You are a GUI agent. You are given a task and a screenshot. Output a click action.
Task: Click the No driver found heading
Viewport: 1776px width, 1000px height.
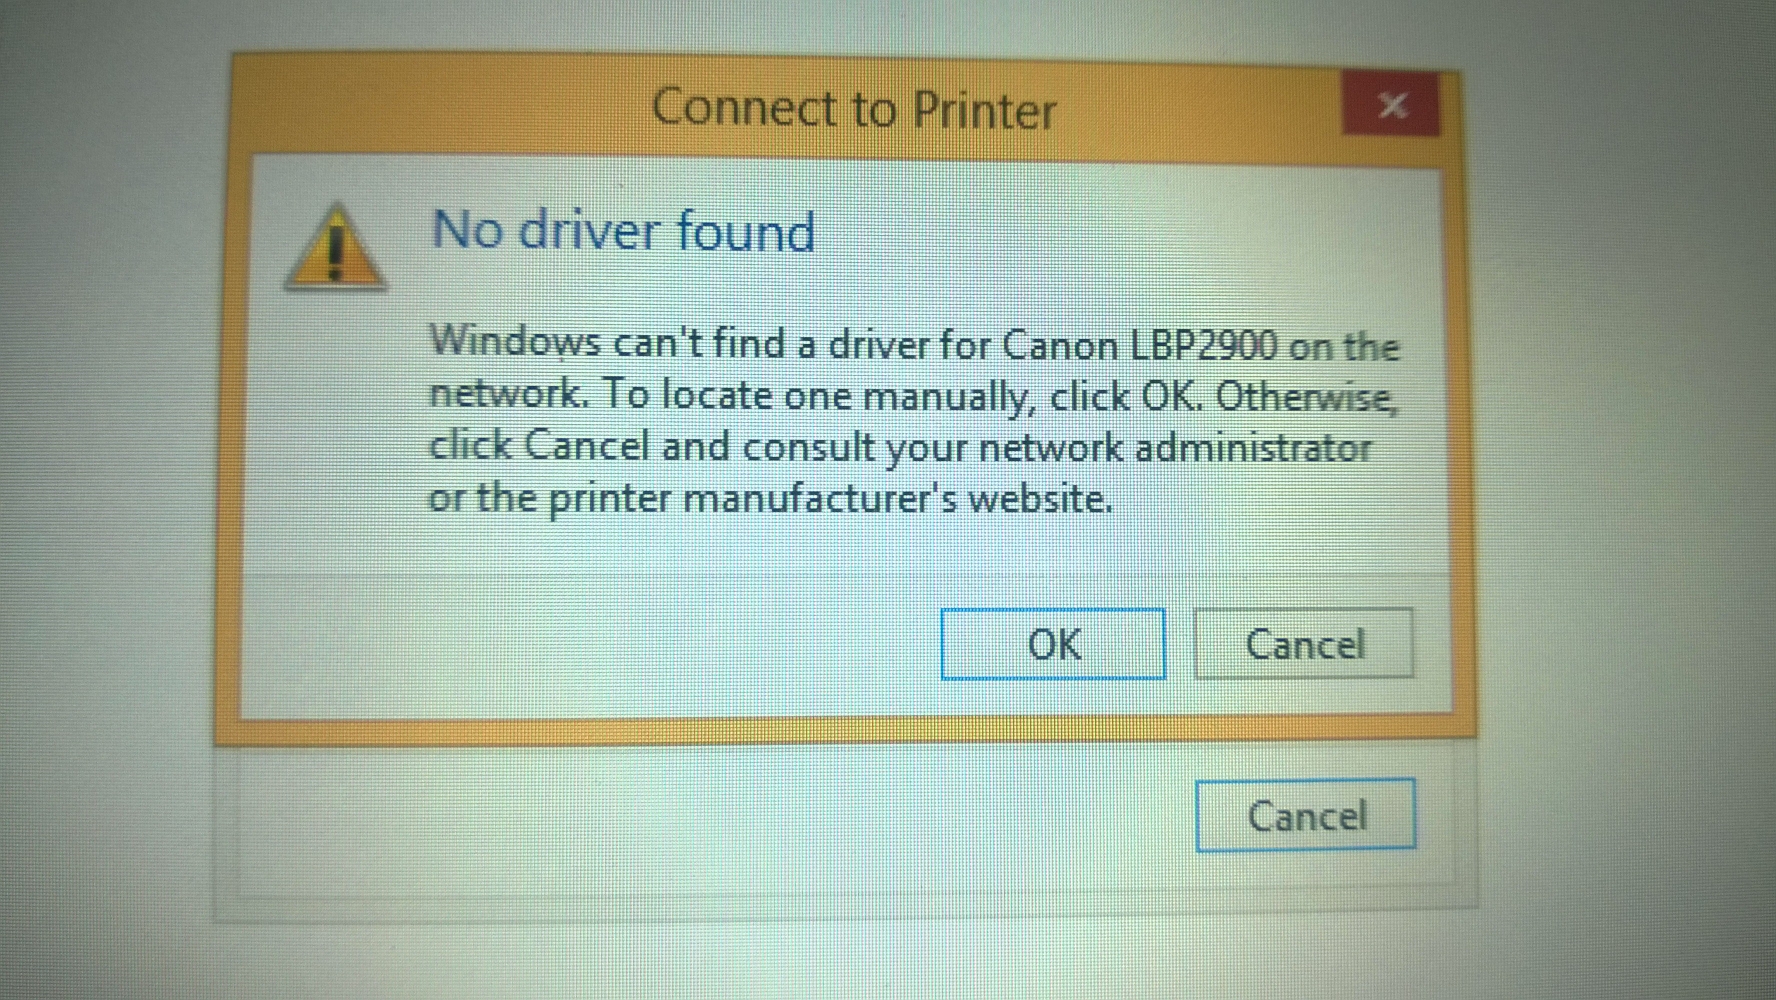623,231
